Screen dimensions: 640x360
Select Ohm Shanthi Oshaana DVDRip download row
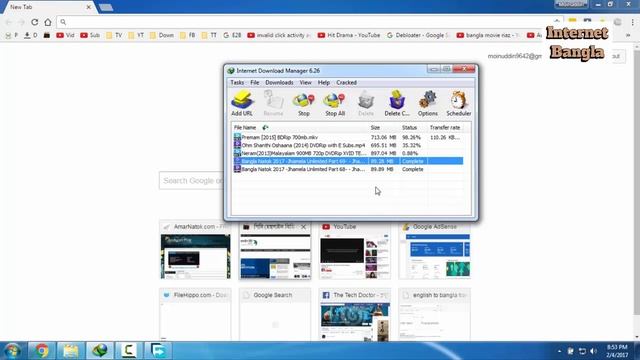(x=348, y=145)
